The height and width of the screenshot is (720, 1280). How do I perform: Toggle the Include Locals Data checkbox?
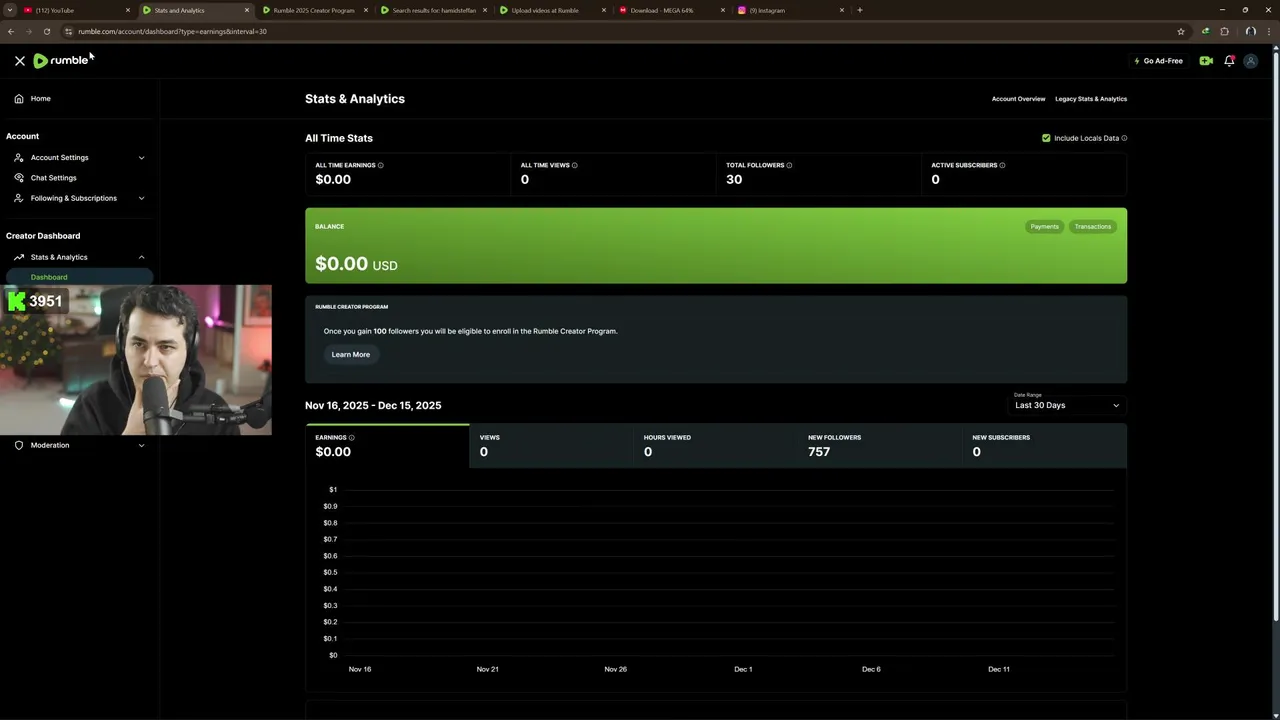1046,138
